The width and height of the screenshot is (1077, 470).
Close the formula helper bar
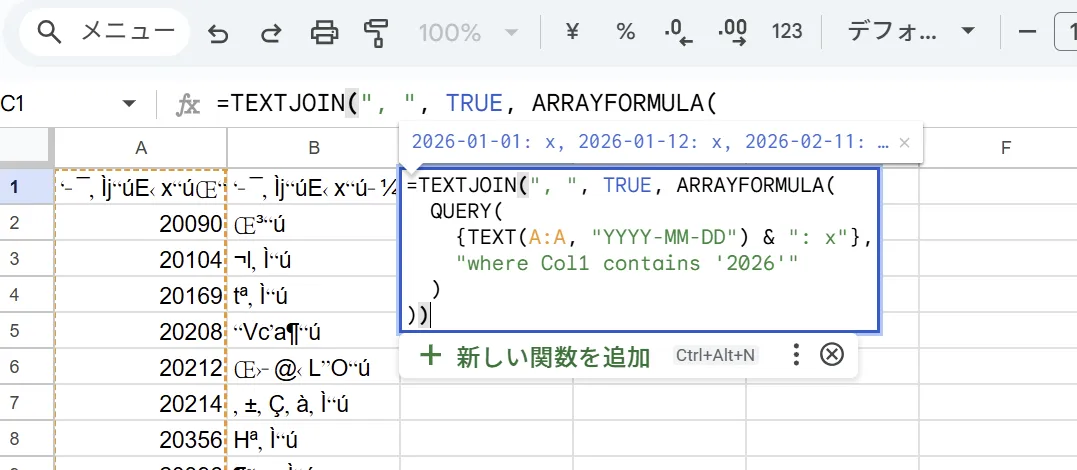(x=832, y=355)
